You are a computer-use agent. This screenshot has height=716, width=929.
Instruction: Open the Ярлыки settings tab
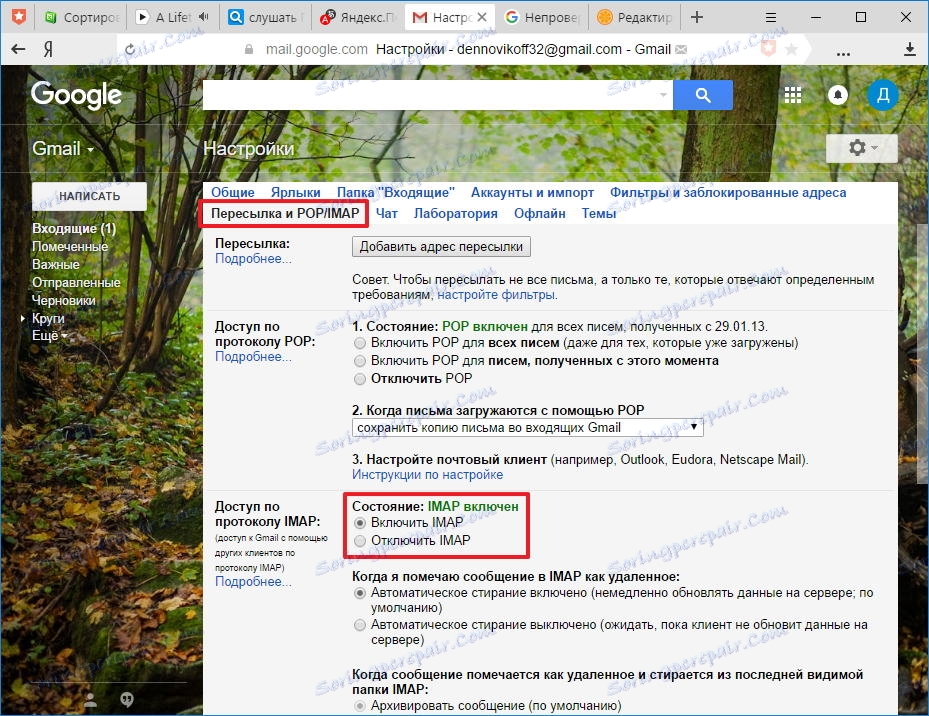pos(296,192)
